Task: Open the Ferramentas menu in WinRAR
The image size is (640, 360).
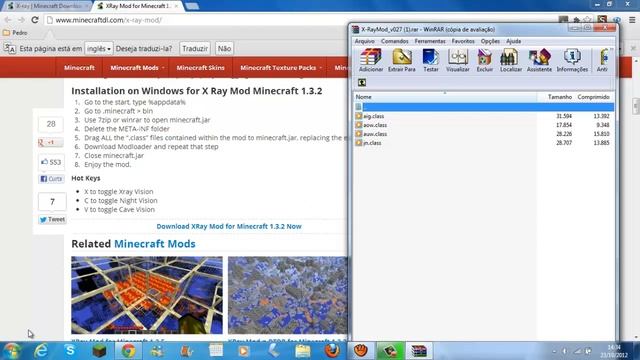Action: click(430, 41)
